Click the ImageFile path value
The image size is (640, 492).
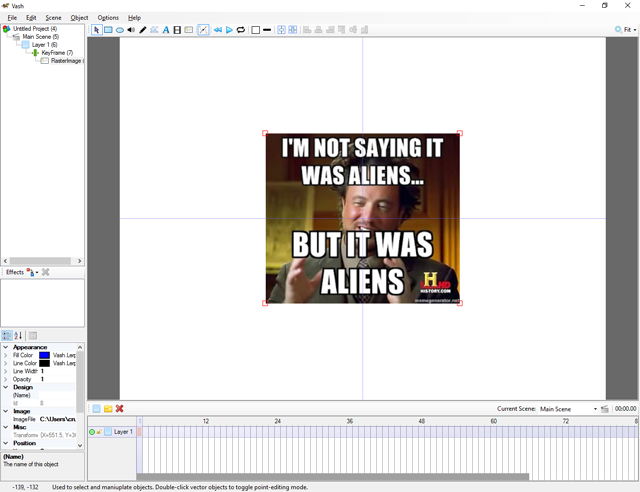(x=57, y=419)
